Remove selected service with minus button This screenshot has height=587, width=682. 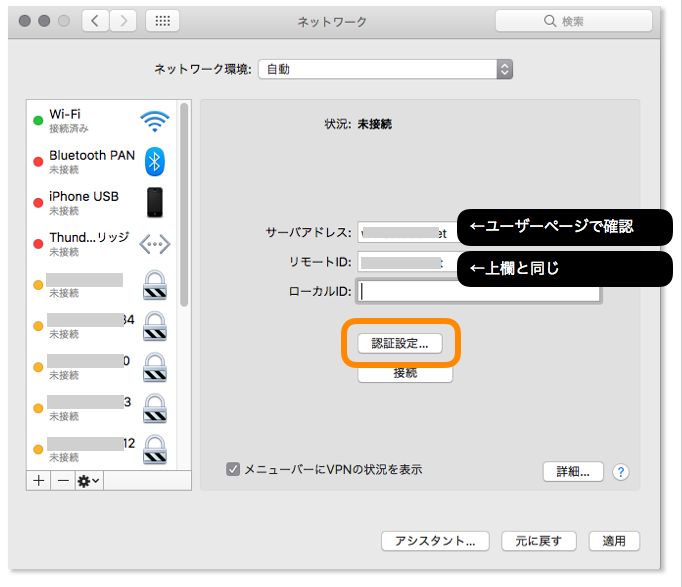pyautogui.click(x=63, y=480)
